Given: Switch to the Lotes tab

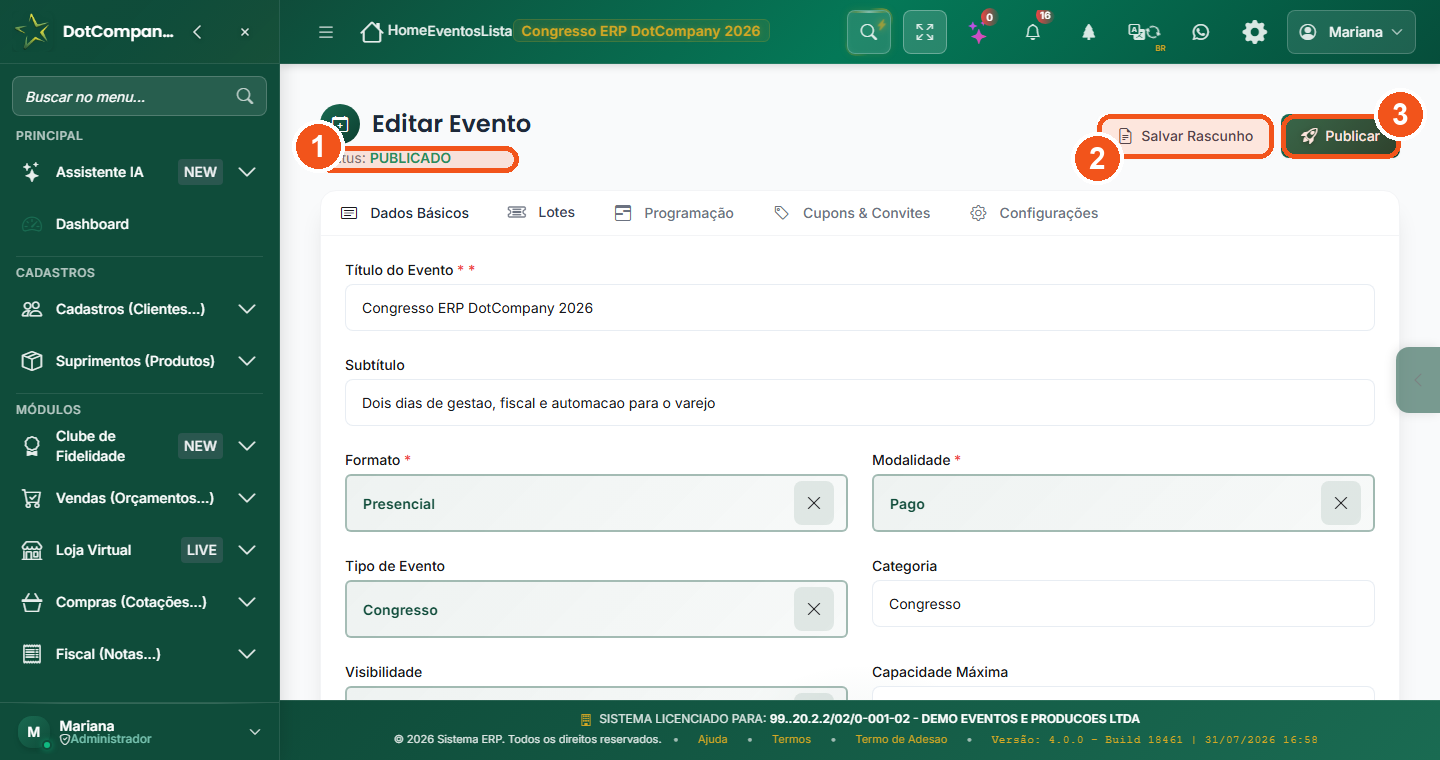Looking at the screenshot, I should [541, 212].
